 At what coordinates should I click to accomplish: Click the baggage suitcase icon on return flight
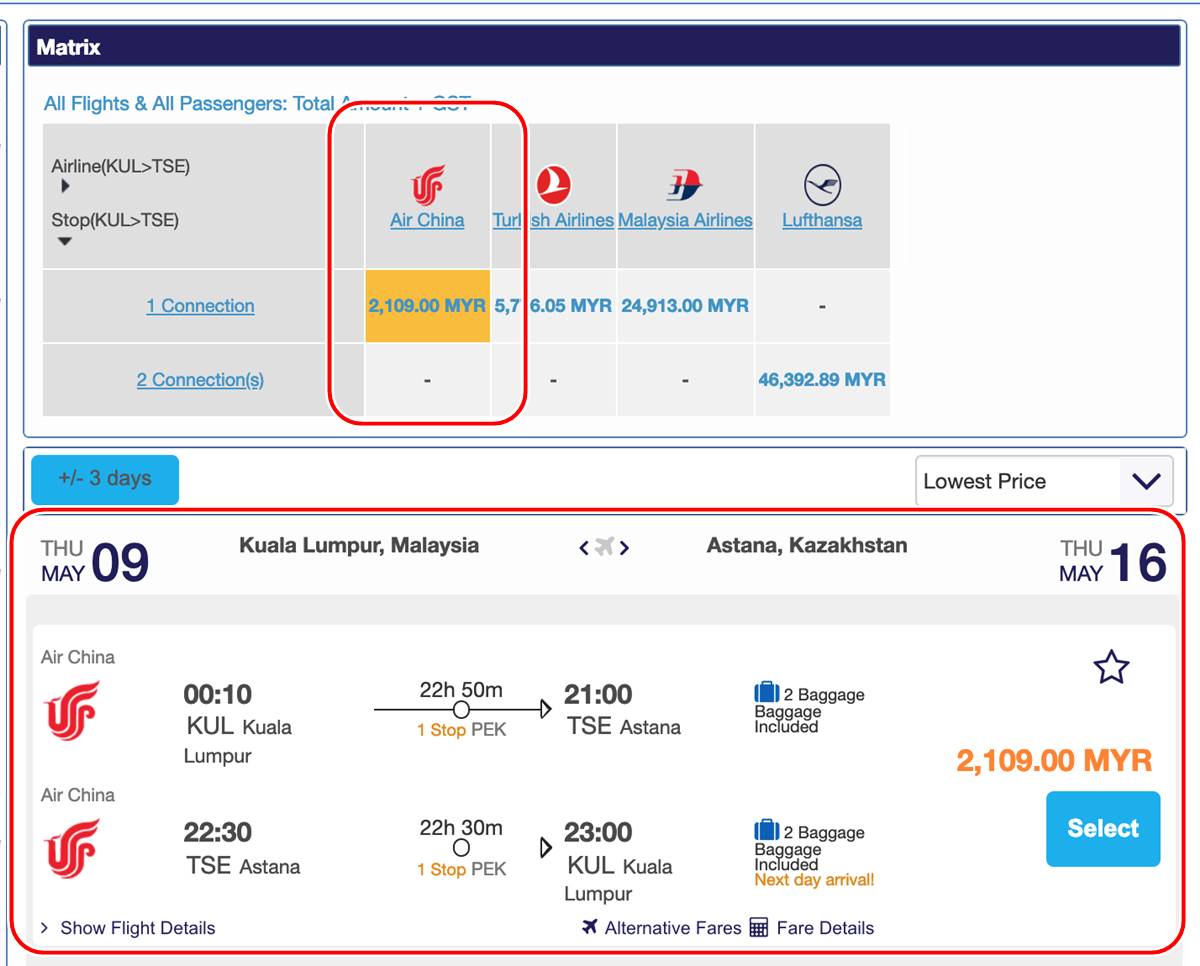point(766,830)
